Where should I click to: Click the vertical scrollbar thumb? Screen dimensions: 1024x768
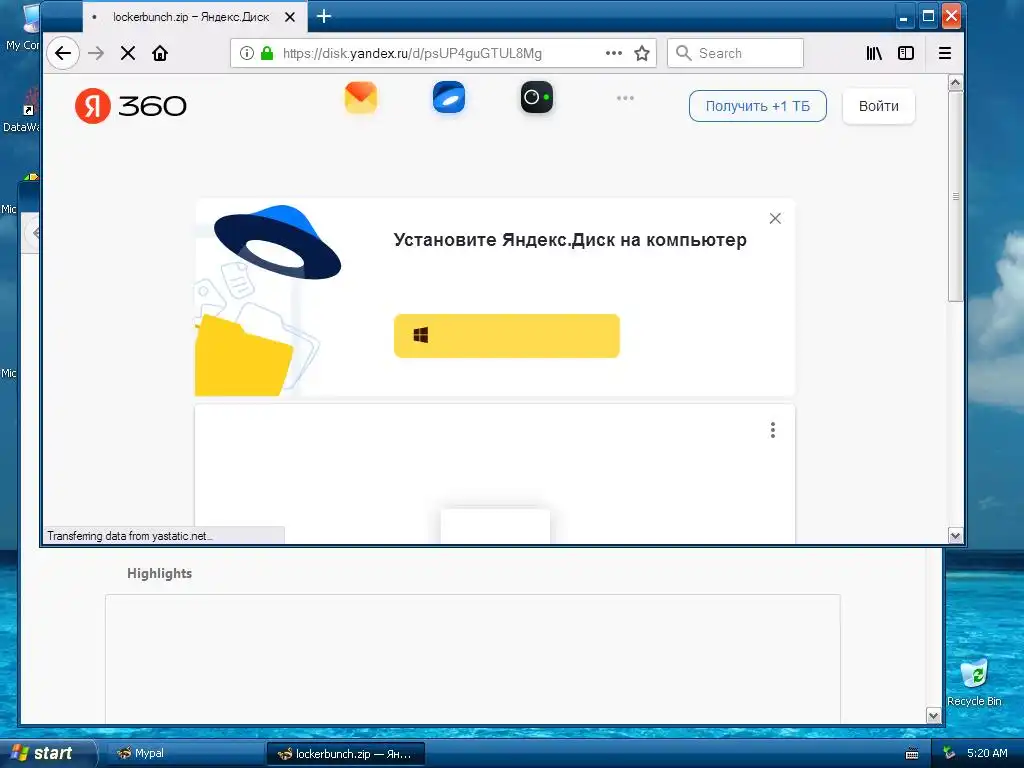point(955,196)
